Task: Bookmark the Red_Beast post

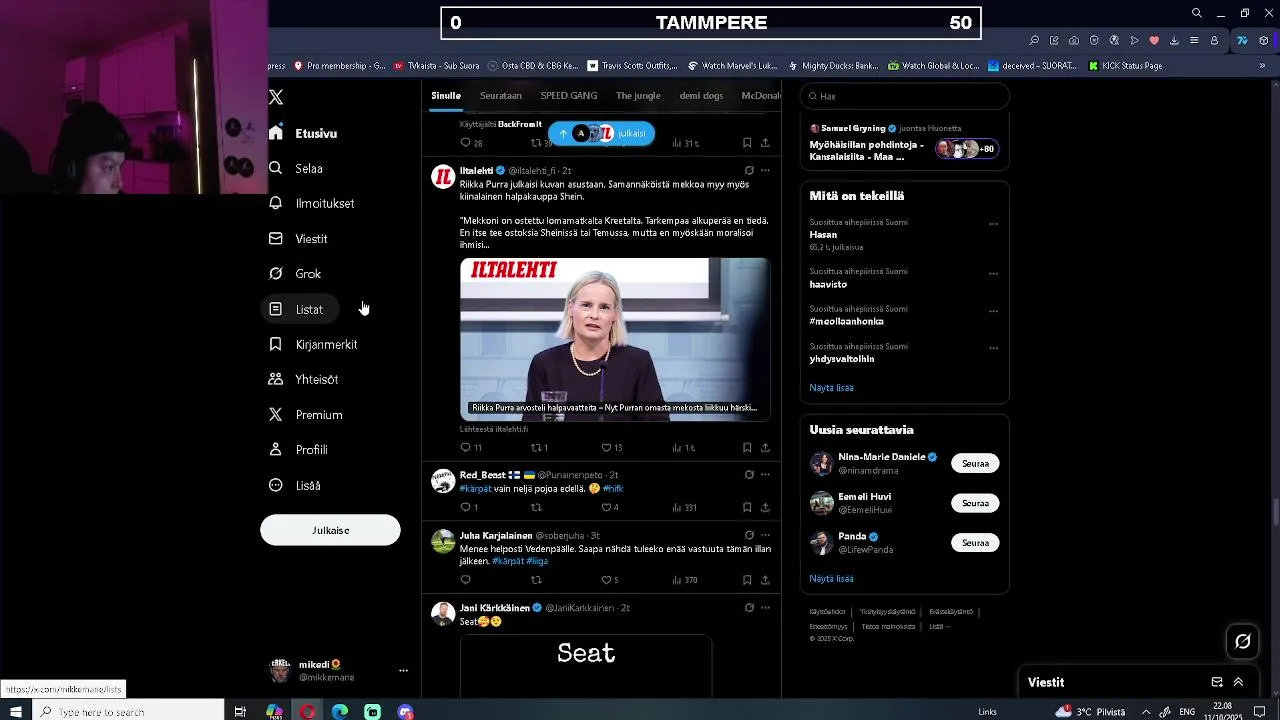Action: pos(747,508)
